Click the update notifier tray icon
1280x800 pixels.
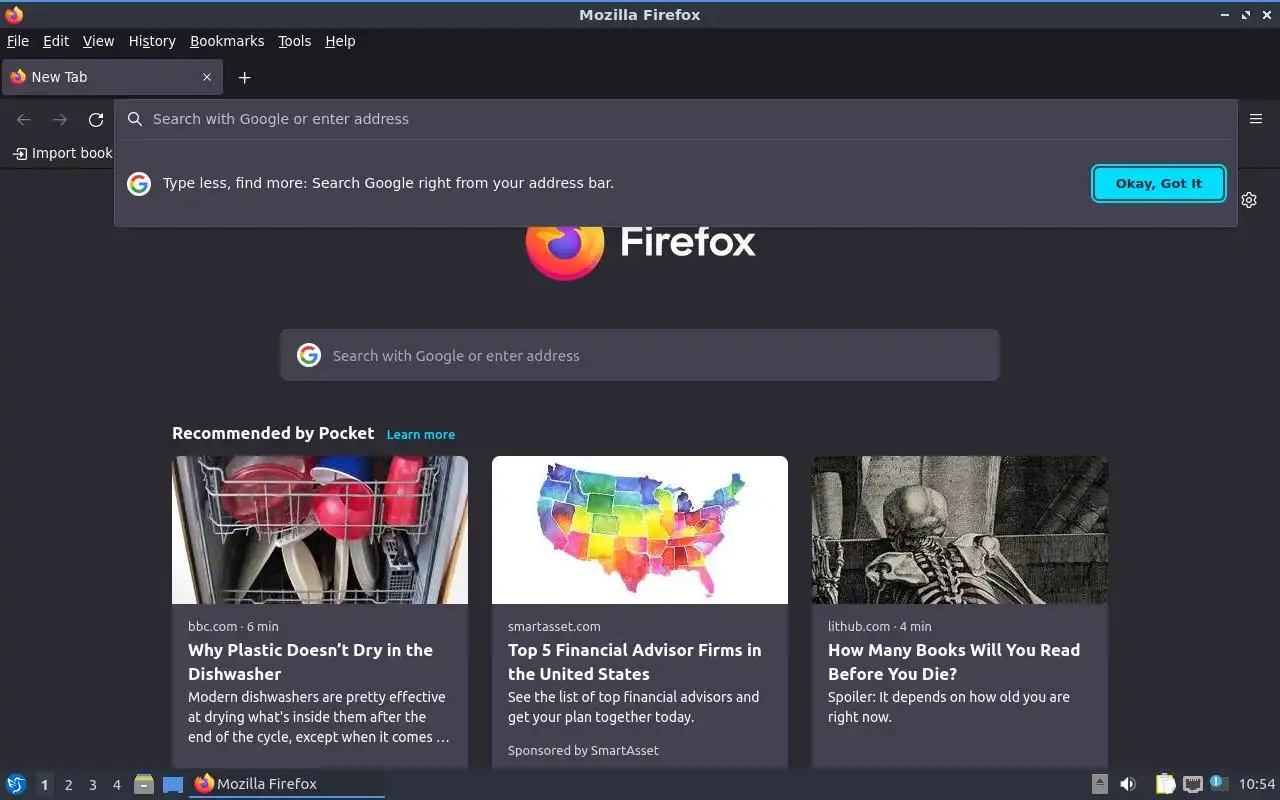[1218, 783]
